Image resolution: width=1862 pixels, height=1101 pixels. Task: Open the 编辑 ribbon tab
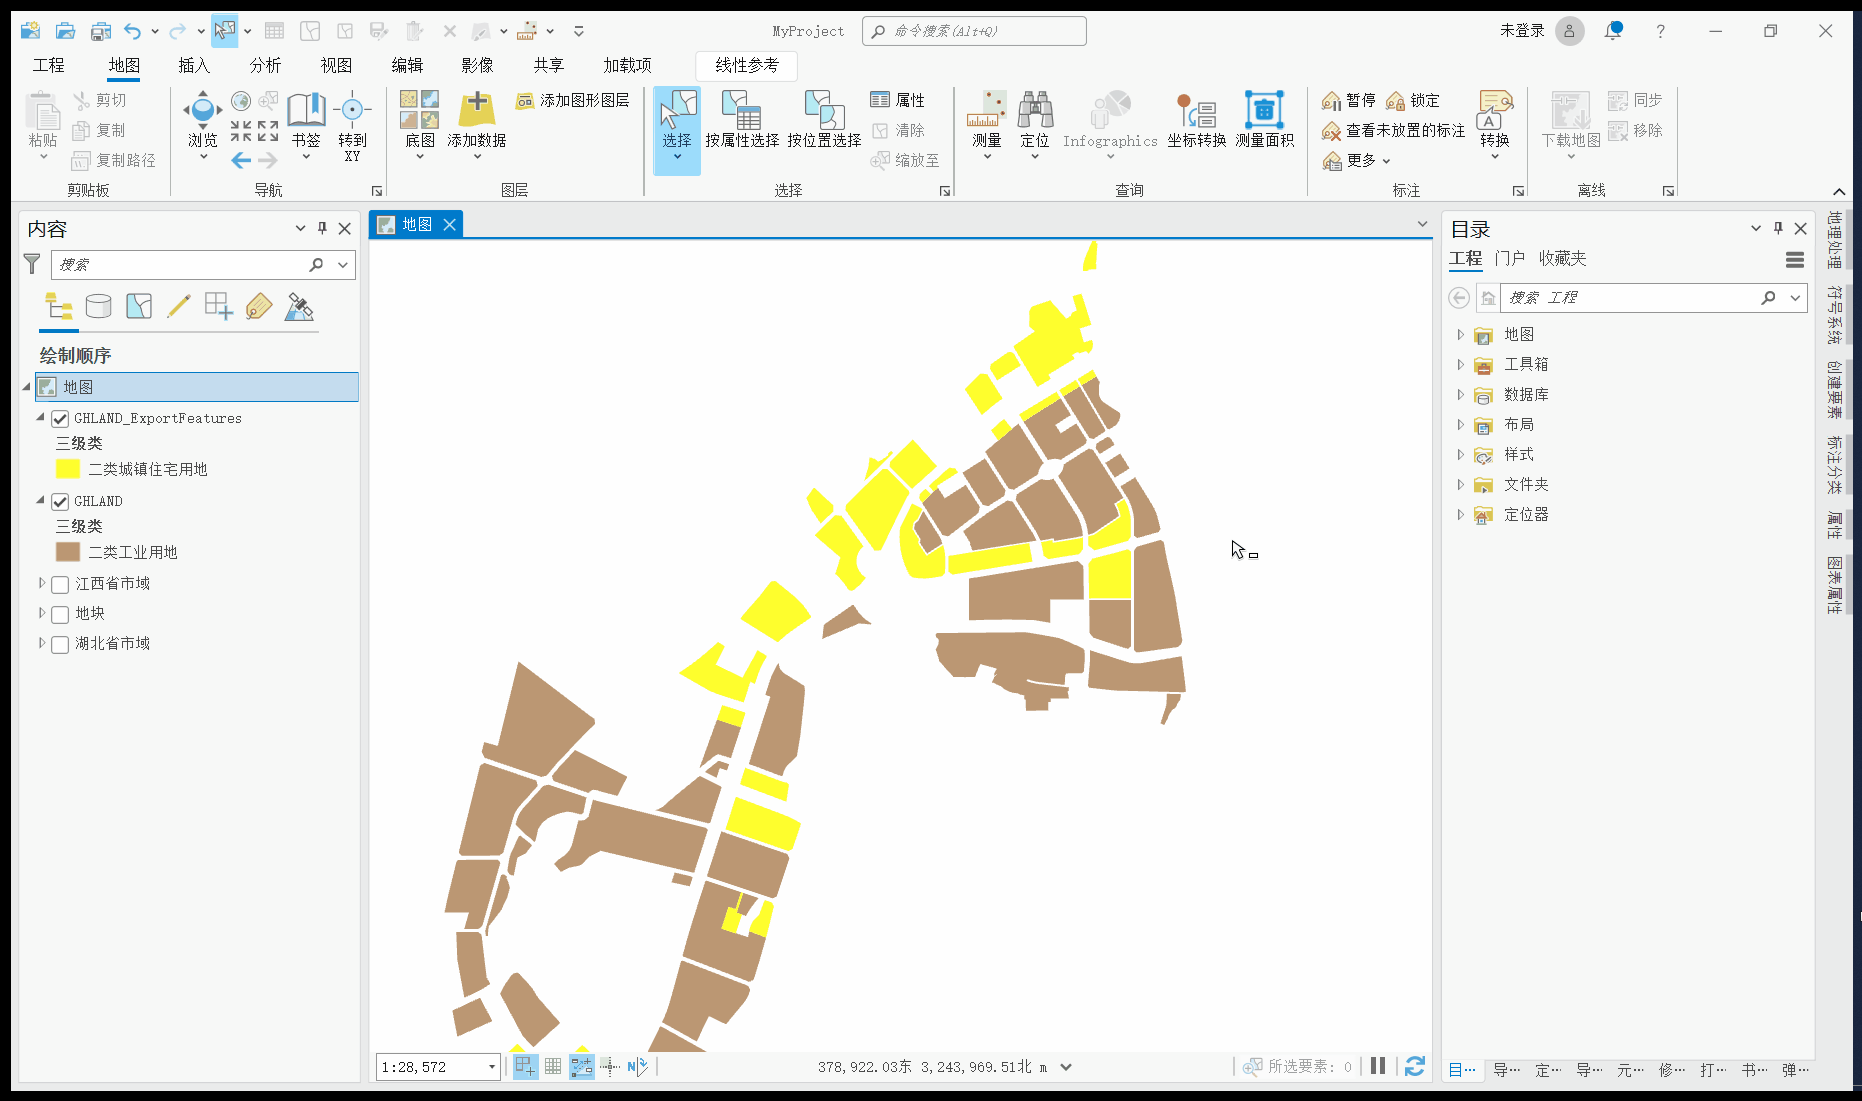407,65
